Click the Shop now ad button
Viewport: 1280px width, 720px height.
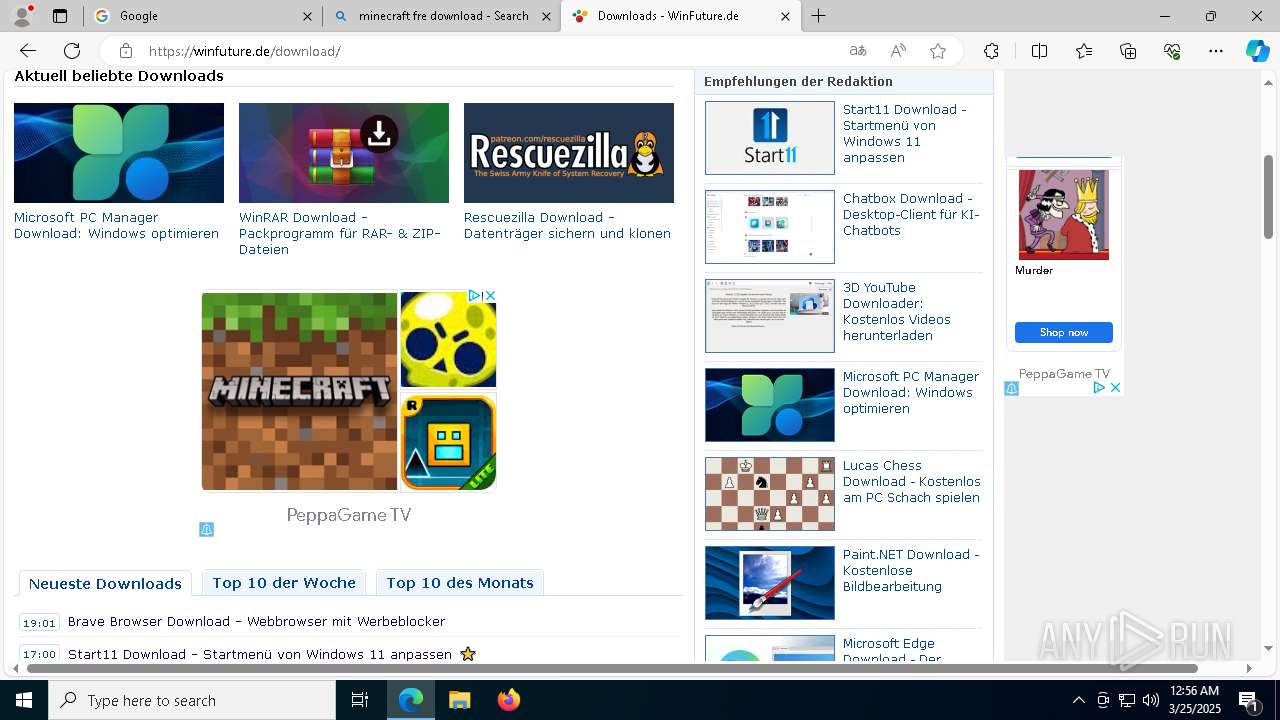pos(1064,333)
